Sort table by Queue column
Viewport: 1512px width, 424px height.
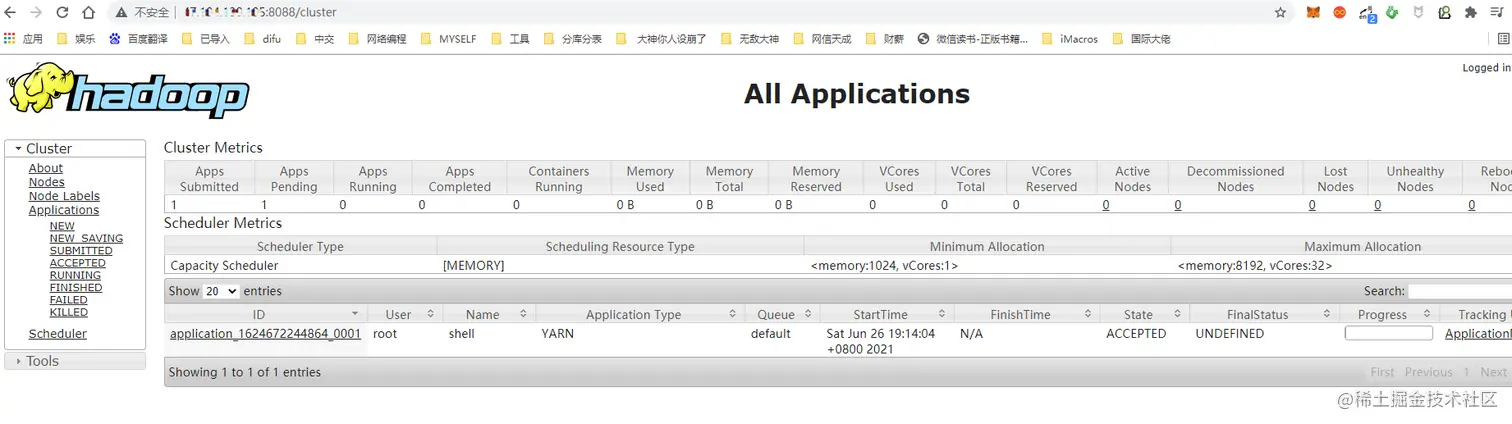click(783, 314)
